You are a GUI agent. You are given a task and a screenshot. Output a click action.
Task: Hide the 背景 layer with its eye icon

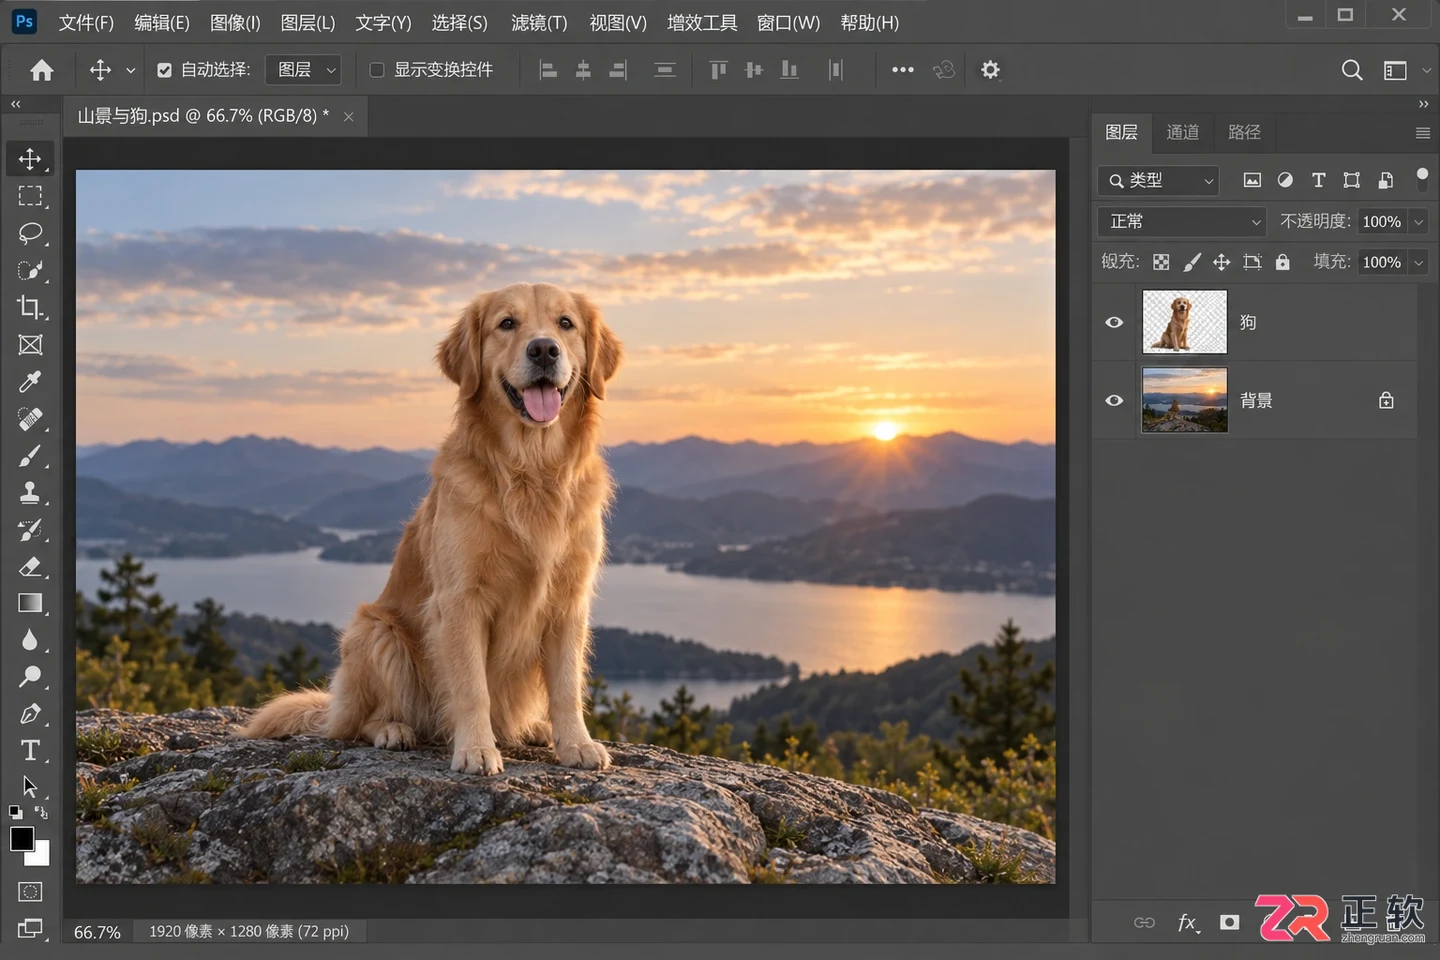pos(1114,400)
